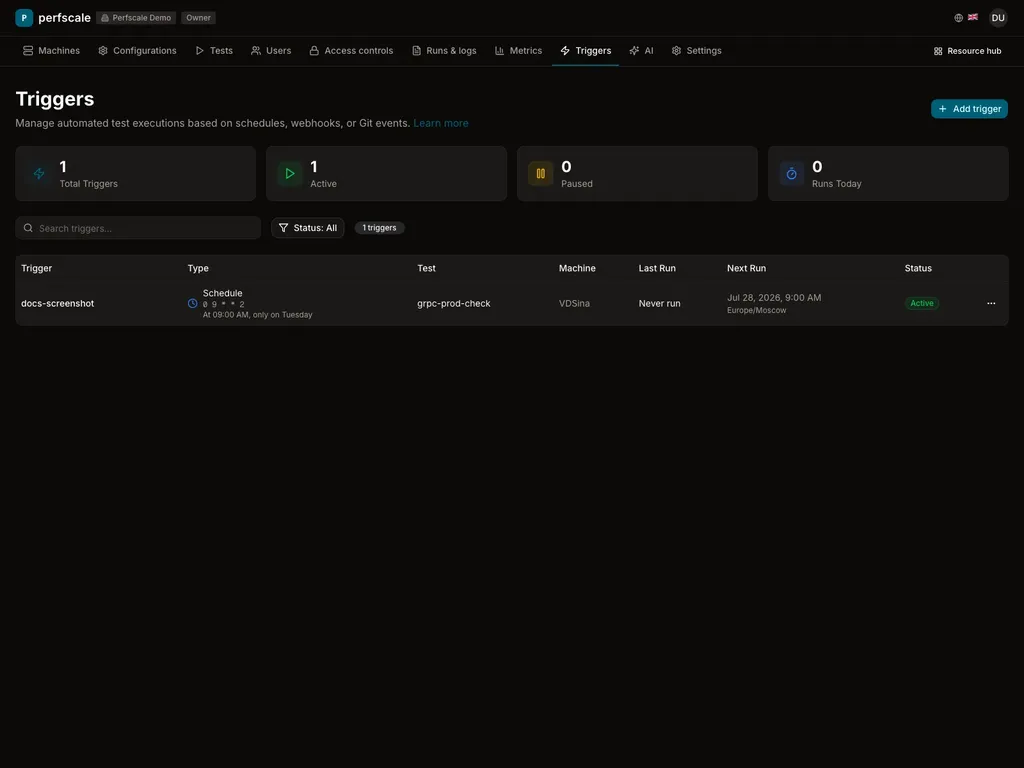This screenshot has height=768, width=1024.
Task: Click the clock icon beside Schedule type
Action: [193, 303]
